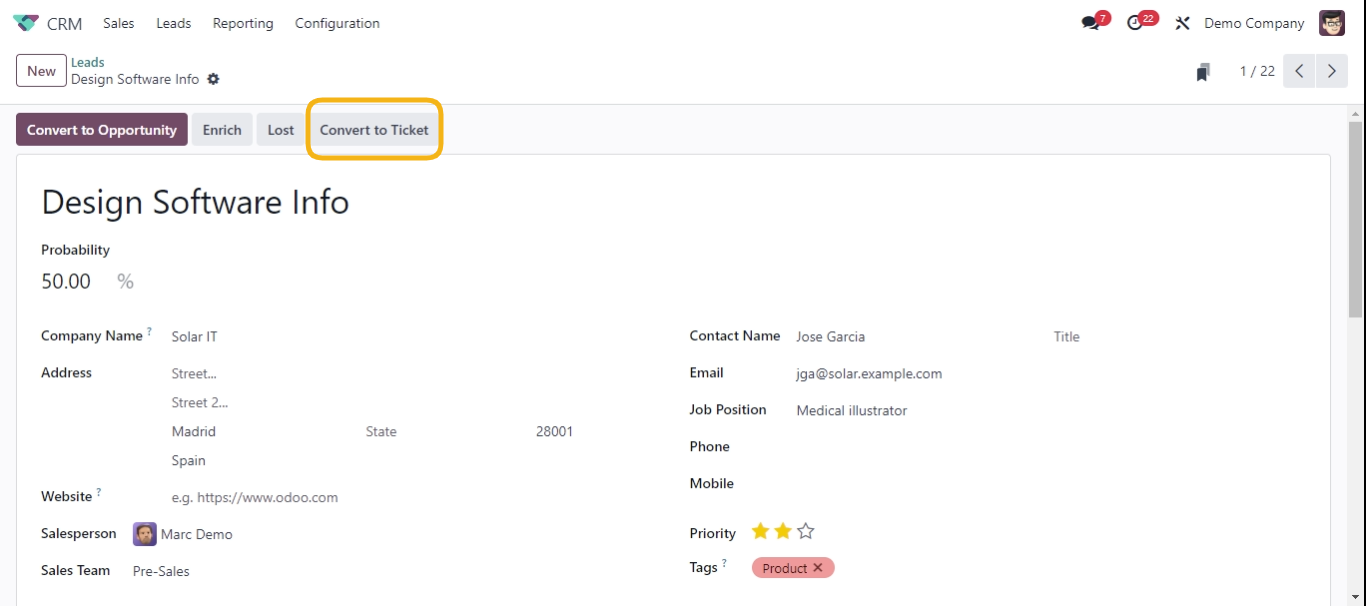Image resolution: width=1366 pixels, height=606 pixels.
Task: Click the bookmark icon near the record pager
Action: click(1205, 70)
